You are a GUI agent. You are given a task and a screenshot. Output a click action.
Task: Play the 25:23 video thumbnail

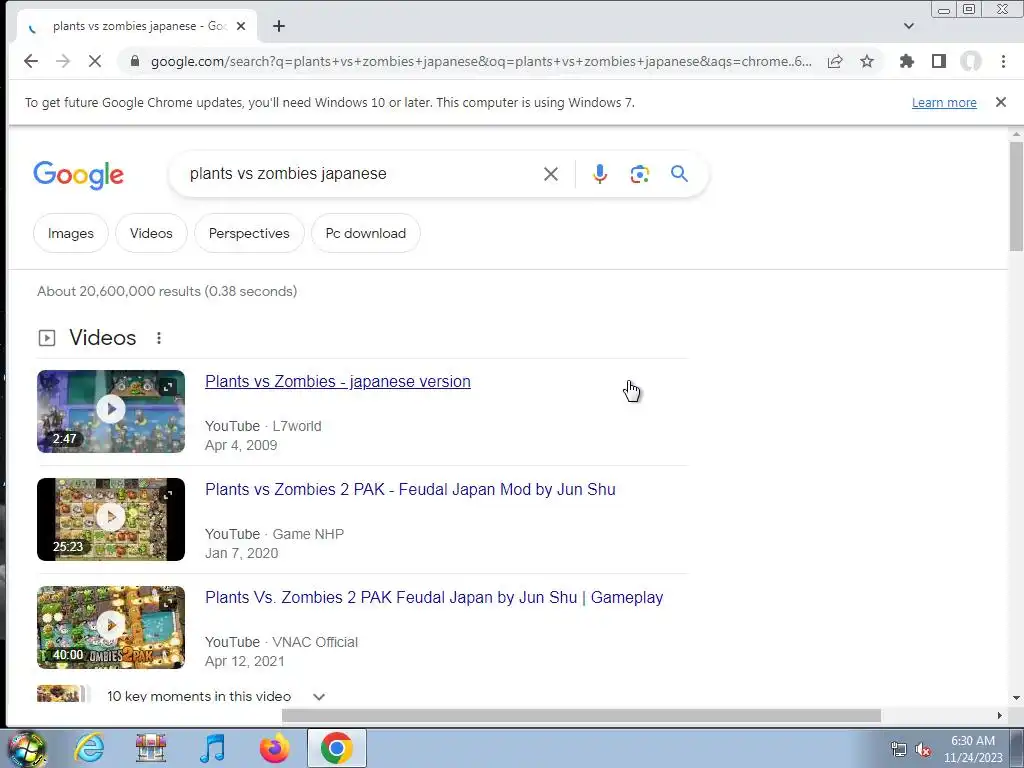[x=111, y=519]
